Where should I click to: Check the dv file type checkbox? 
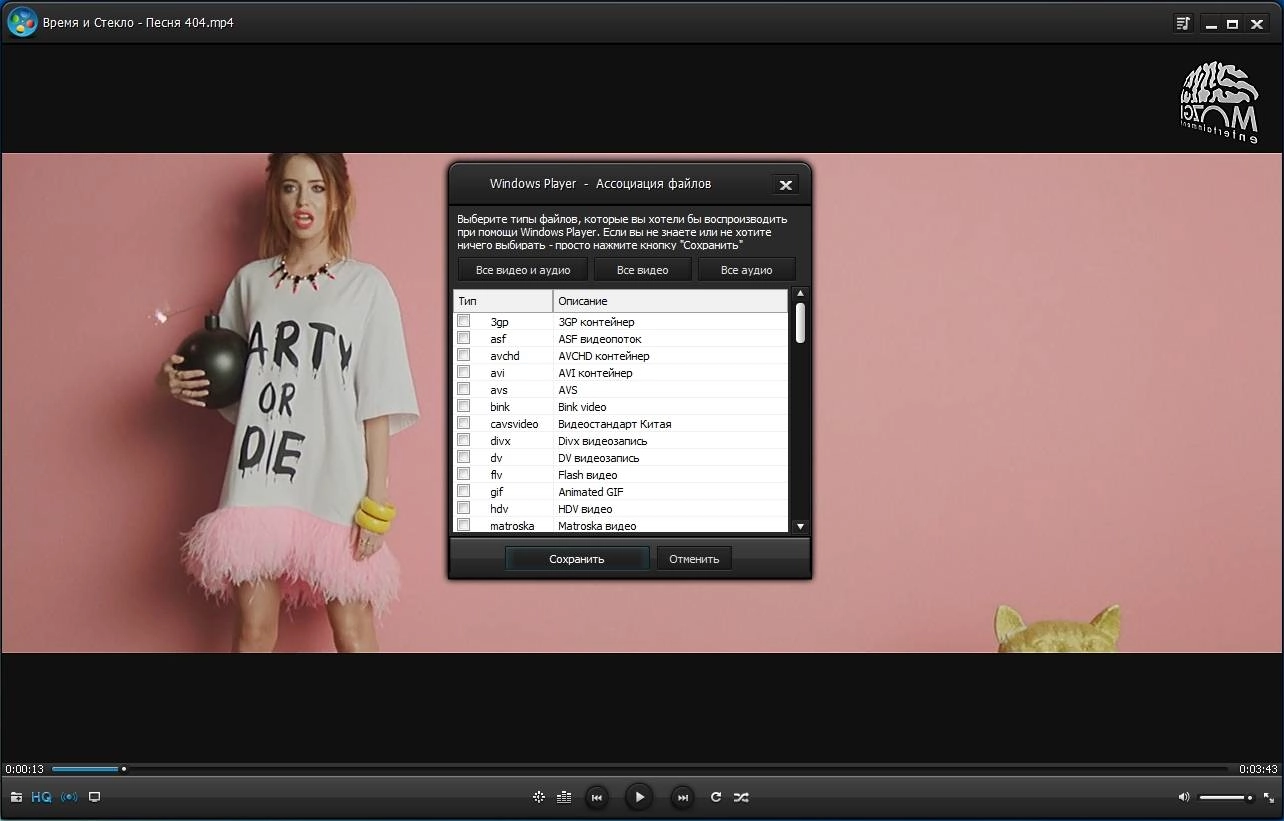[464, 457]
